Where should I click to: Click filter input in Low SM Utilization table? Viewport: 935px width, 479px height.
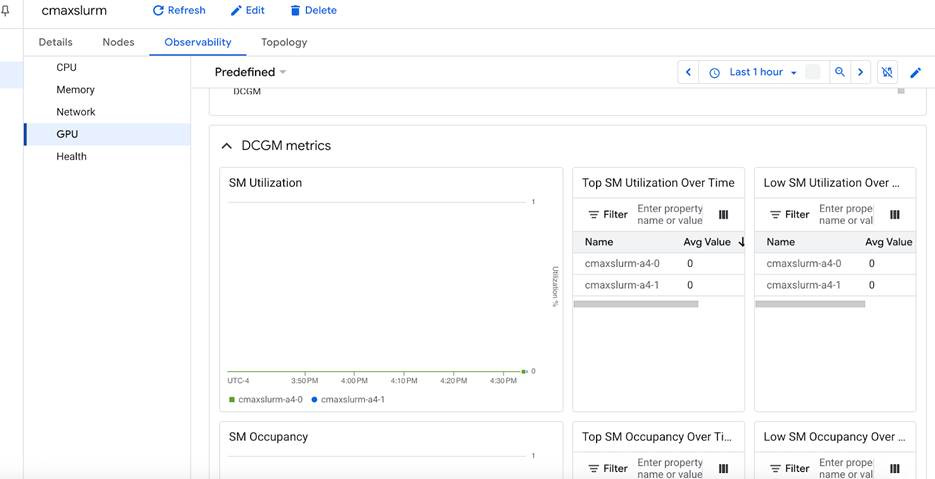[x=846, y=215]
